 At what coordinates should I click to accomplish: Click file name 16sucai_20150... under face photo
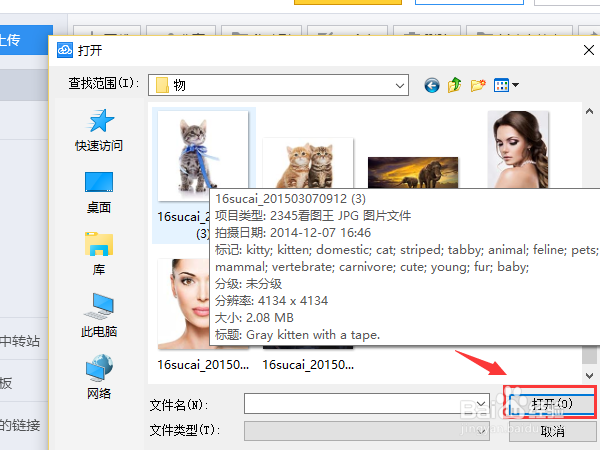pyautogui.click(x=203, y=365)
